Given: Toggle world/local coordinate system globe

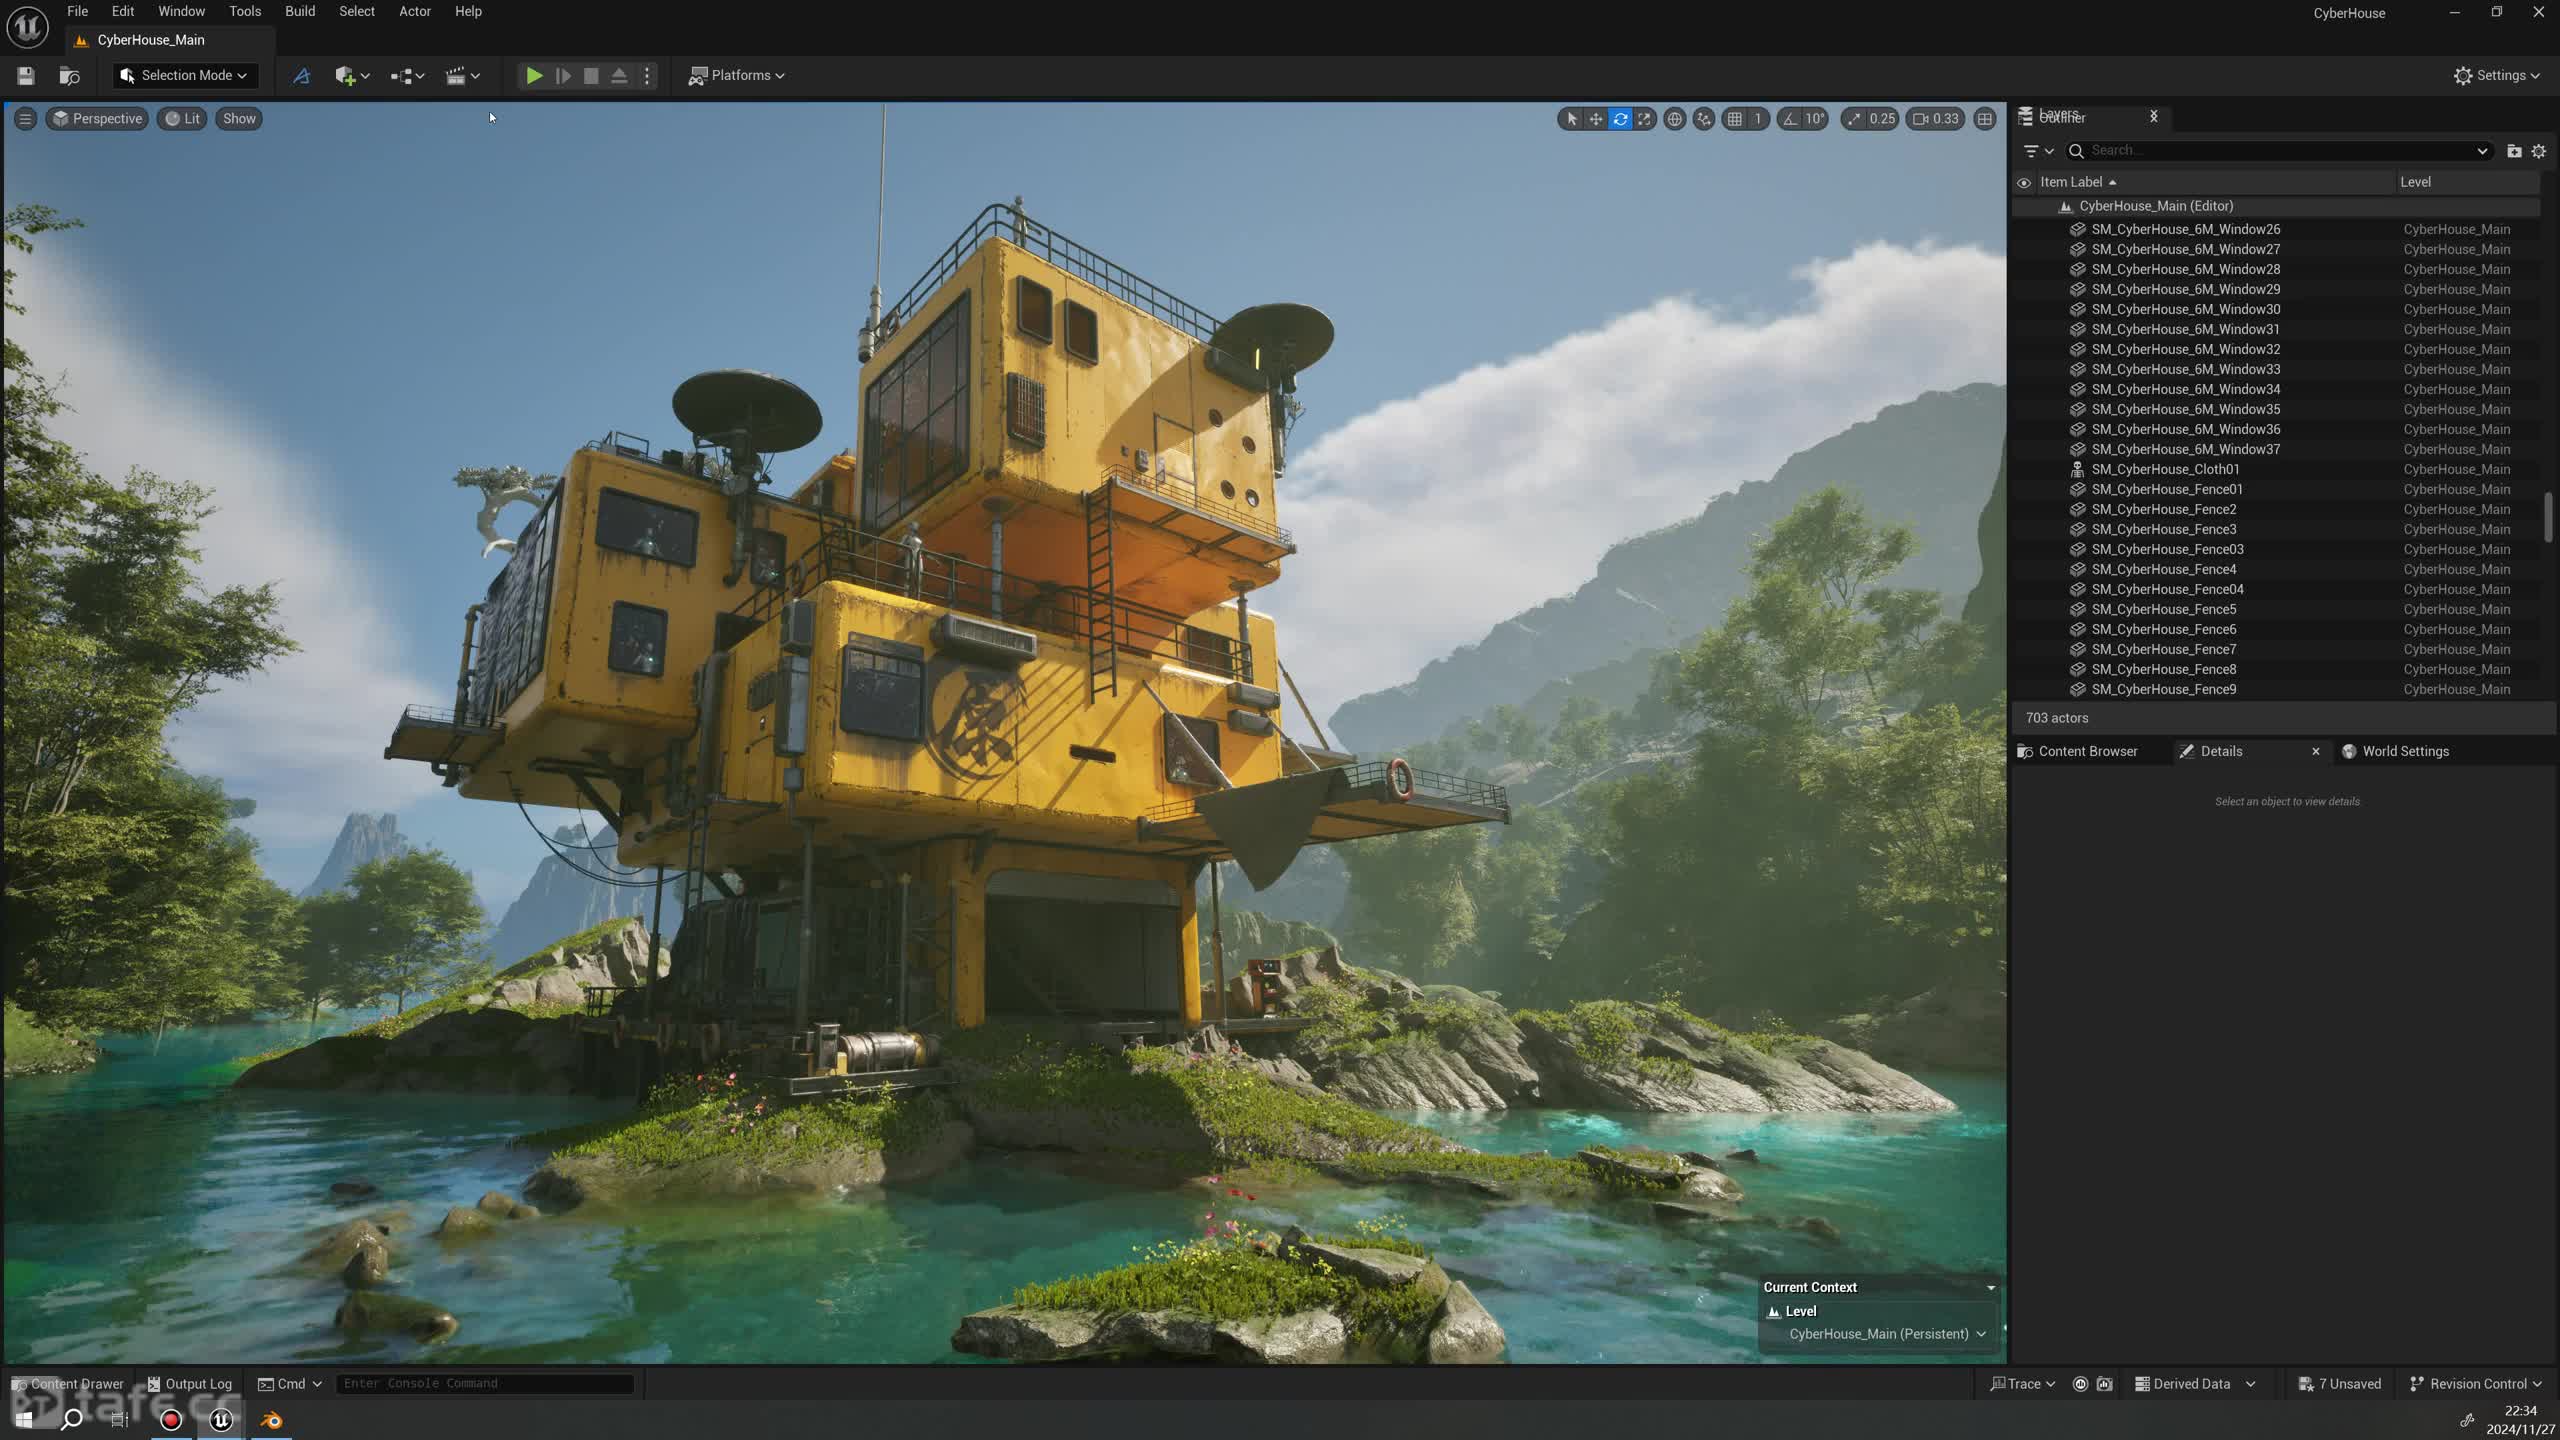Looking at the screenshot, I should tap(1674, 119).
